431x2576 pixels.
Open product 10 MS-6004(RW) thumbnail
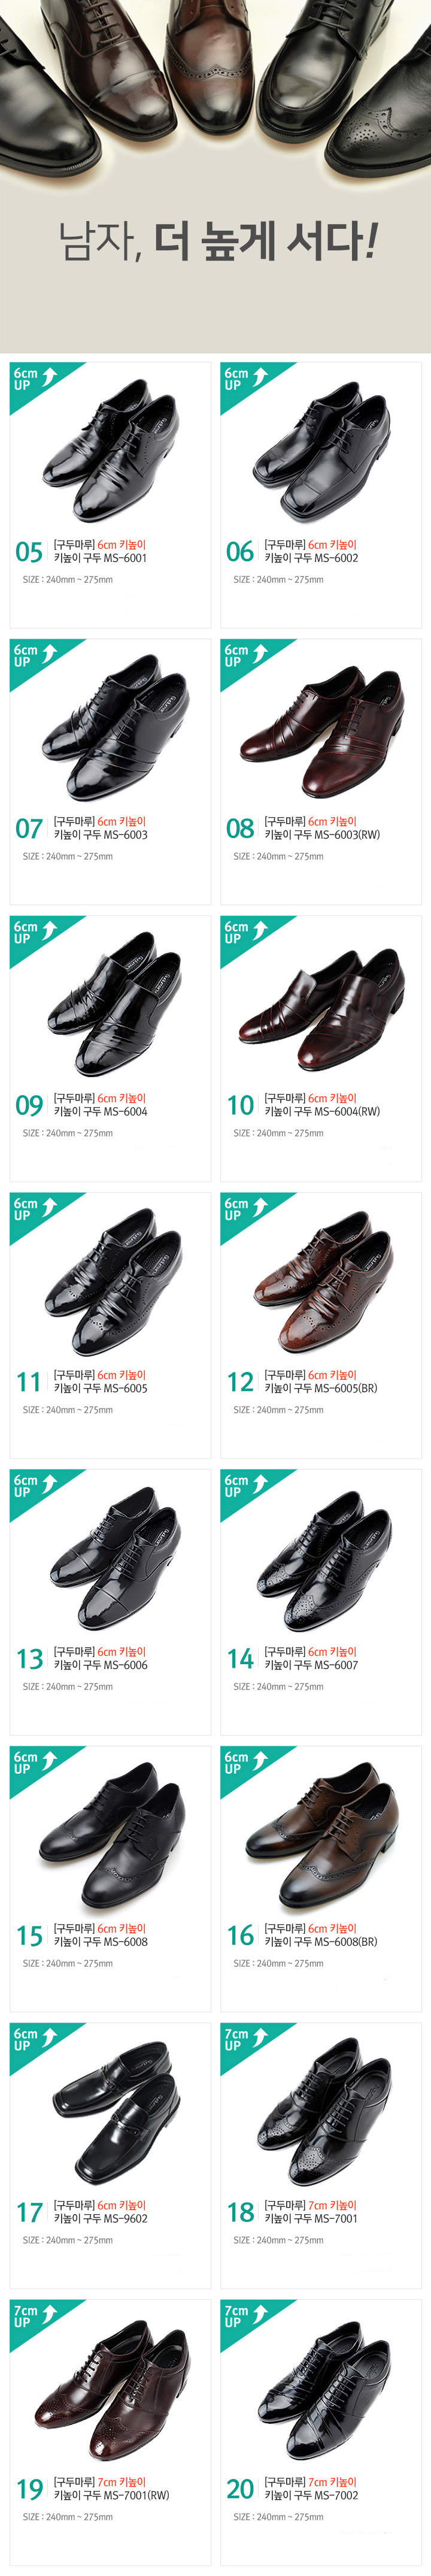[322, 1004]
